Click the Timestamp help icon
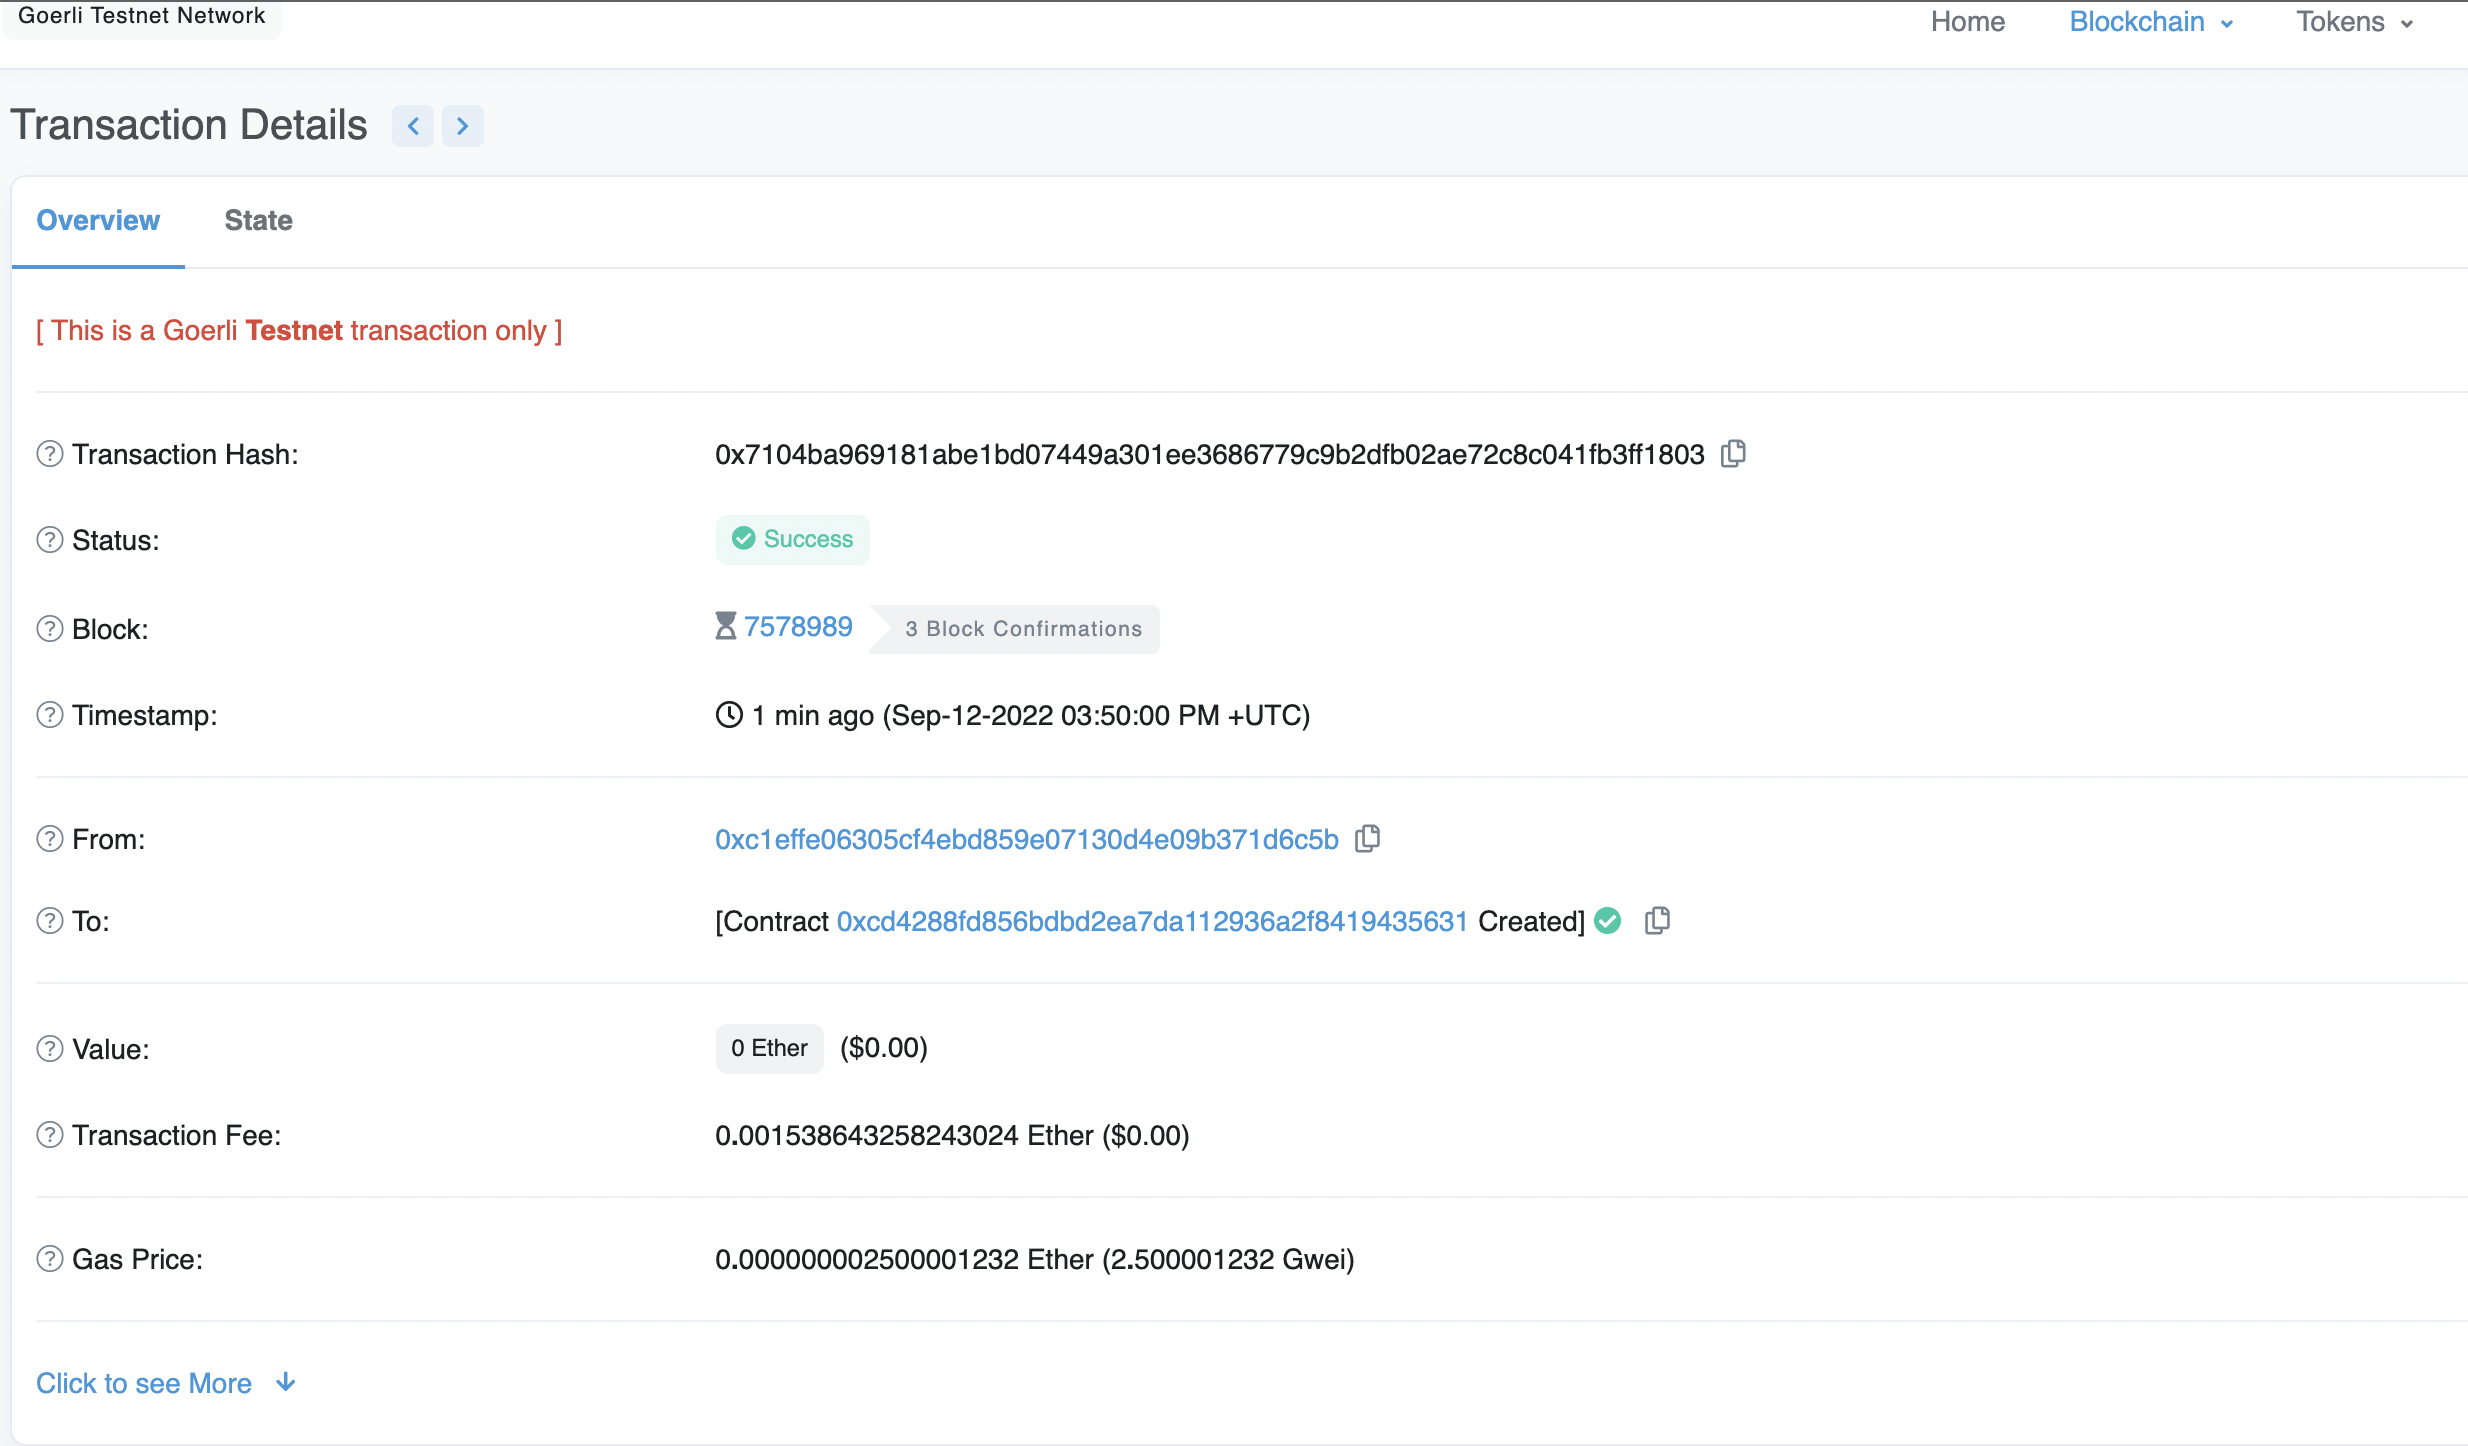The height and width of the screenshot is (1446, 2468). tap(49, 715)
